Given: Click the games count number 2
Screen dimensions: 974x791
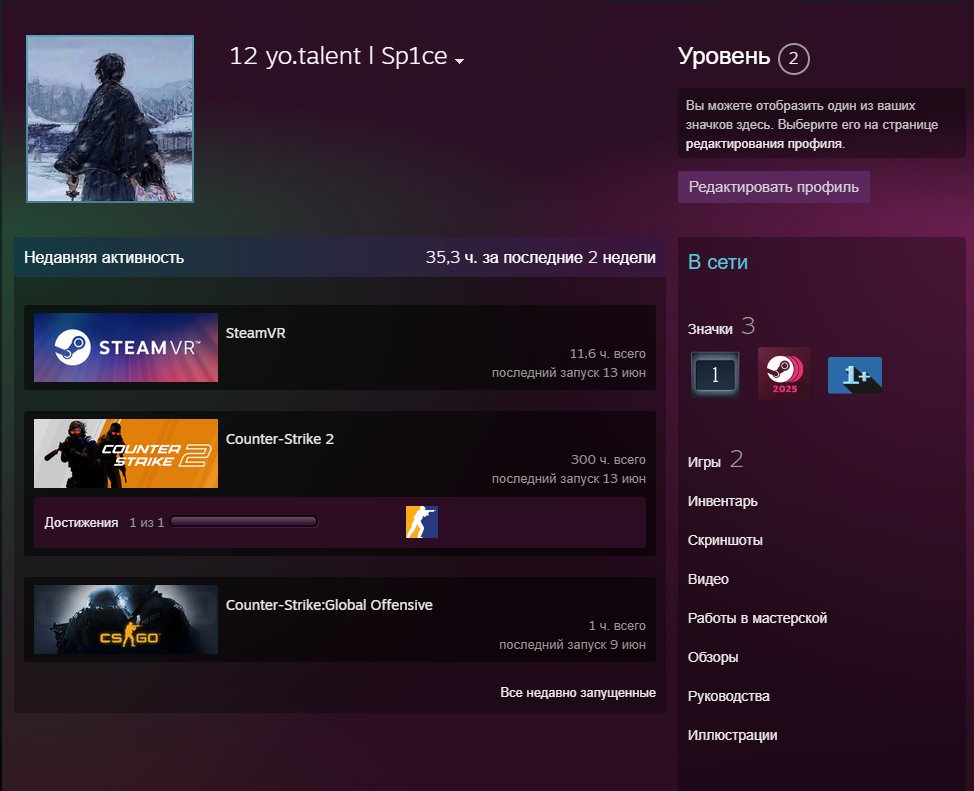Looking at the screenshot, I should (x=736, y=459).
